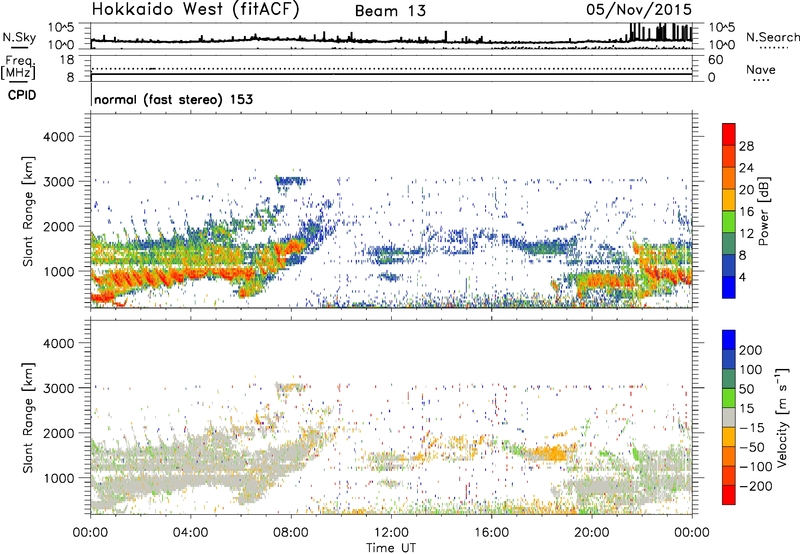
Task: Click '4000' on power panel range axis
Action: click(x=58, y=137)
